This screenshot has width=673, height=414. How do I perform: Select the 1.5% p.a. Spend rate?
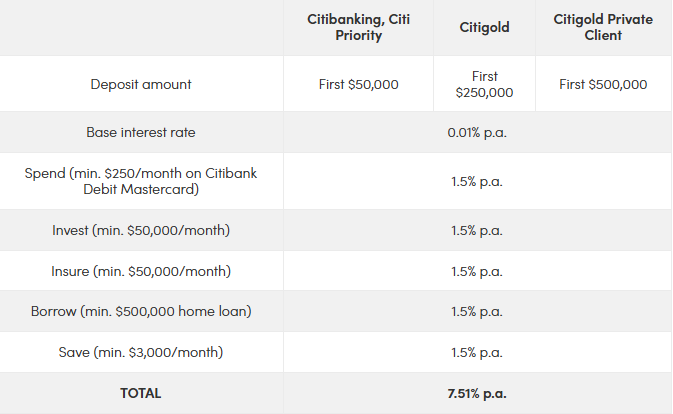pyautogui.click(x=477, y=181)
